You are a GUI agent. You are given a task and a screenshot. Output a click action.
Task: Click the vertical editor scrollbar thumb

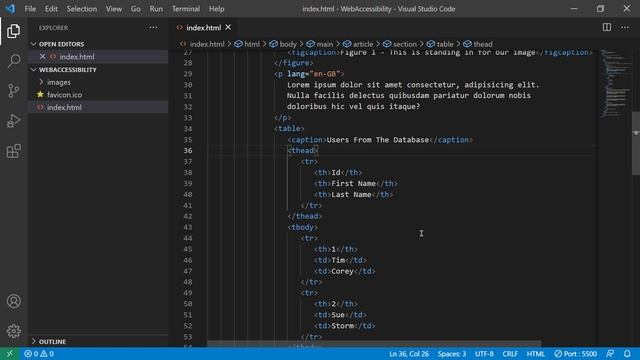tap(636, 143)
